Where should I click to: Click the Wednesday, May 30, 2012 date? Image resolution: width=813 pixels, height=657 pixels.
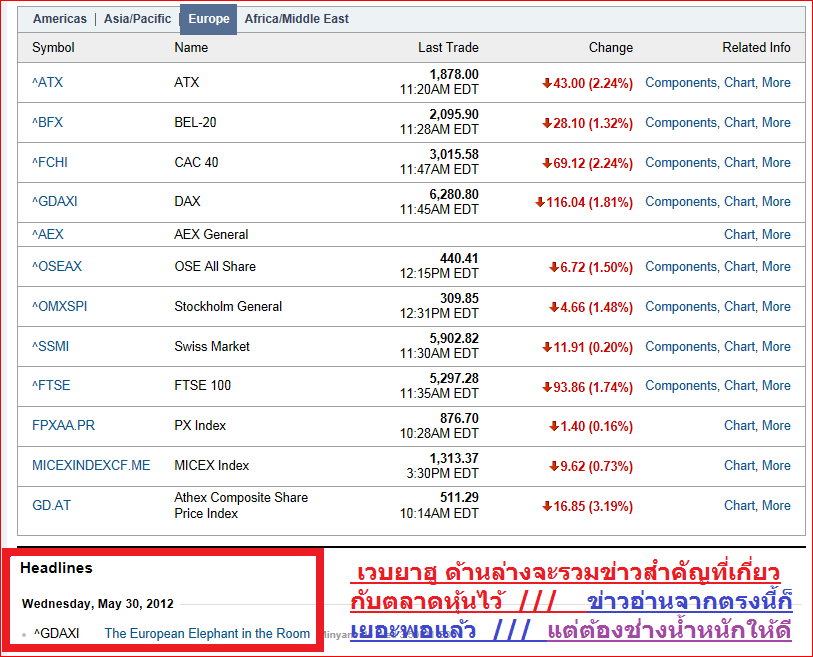(x=97, y=604)
